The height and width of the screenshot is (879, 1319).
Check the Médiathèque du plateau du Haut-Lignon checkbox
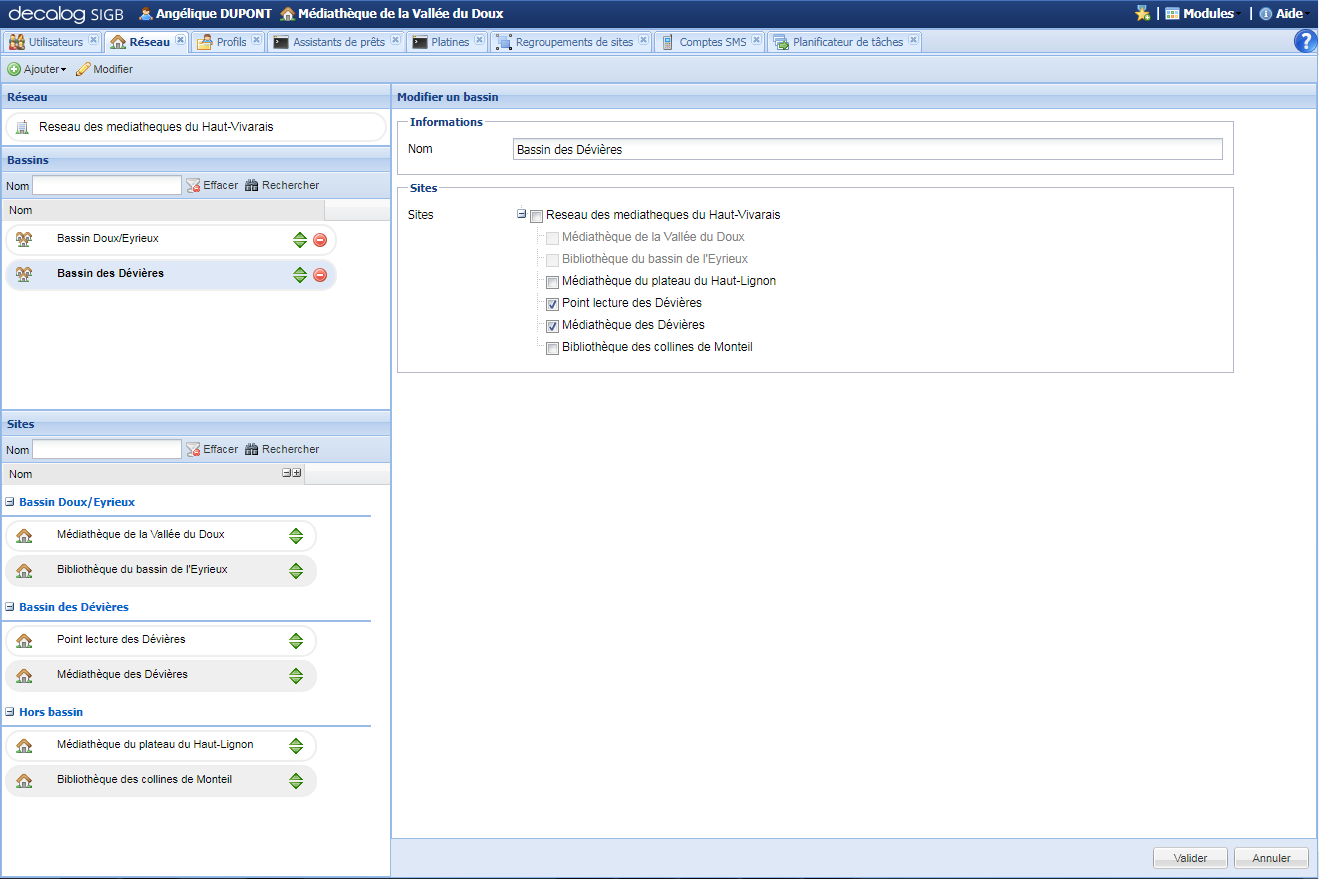(552, 282)
